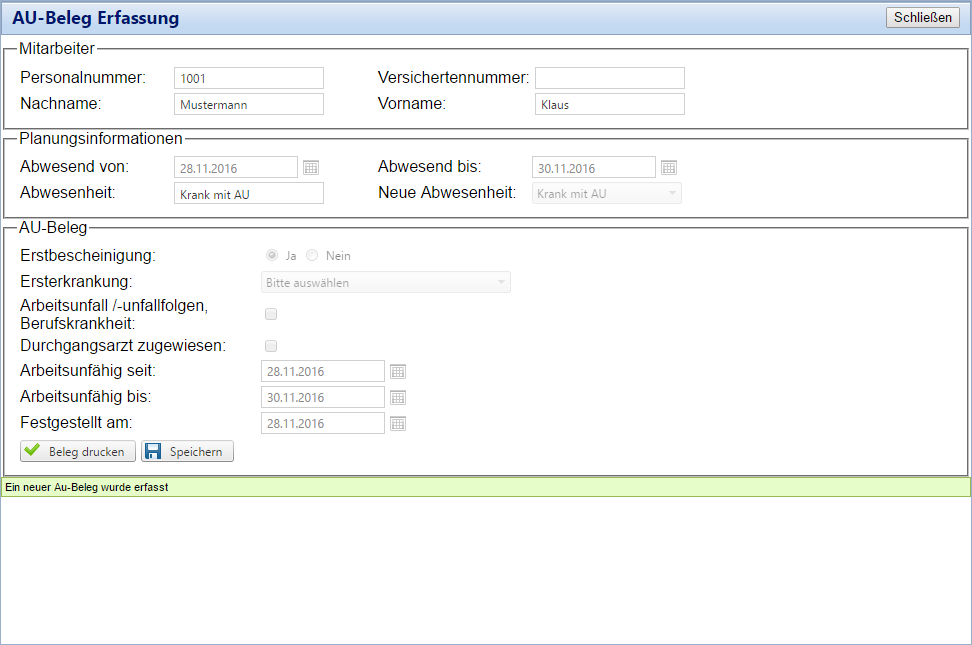Viewport: 972px width, 645px height.
Task: Click Arbeitsunfähig seit date field
Action: pos(322,371)
